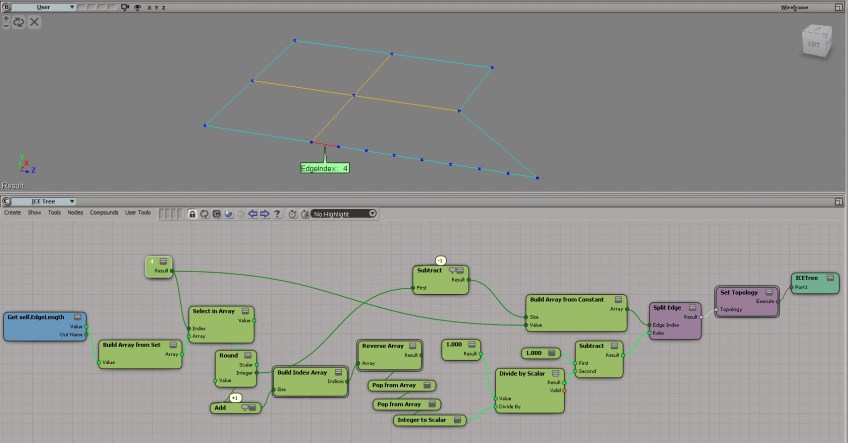Screen dimensions: 848x443
Task: Click the left arrow navigation icon
Action: click(253, 213)
